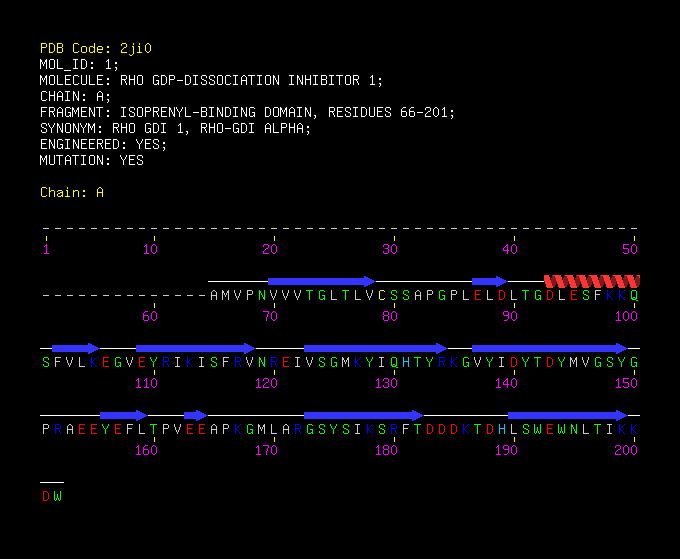Click the DDD aspartate triplet in third row
Viewport: 680px width, 559px height.
pyautogui.click(x=442, y=429)
